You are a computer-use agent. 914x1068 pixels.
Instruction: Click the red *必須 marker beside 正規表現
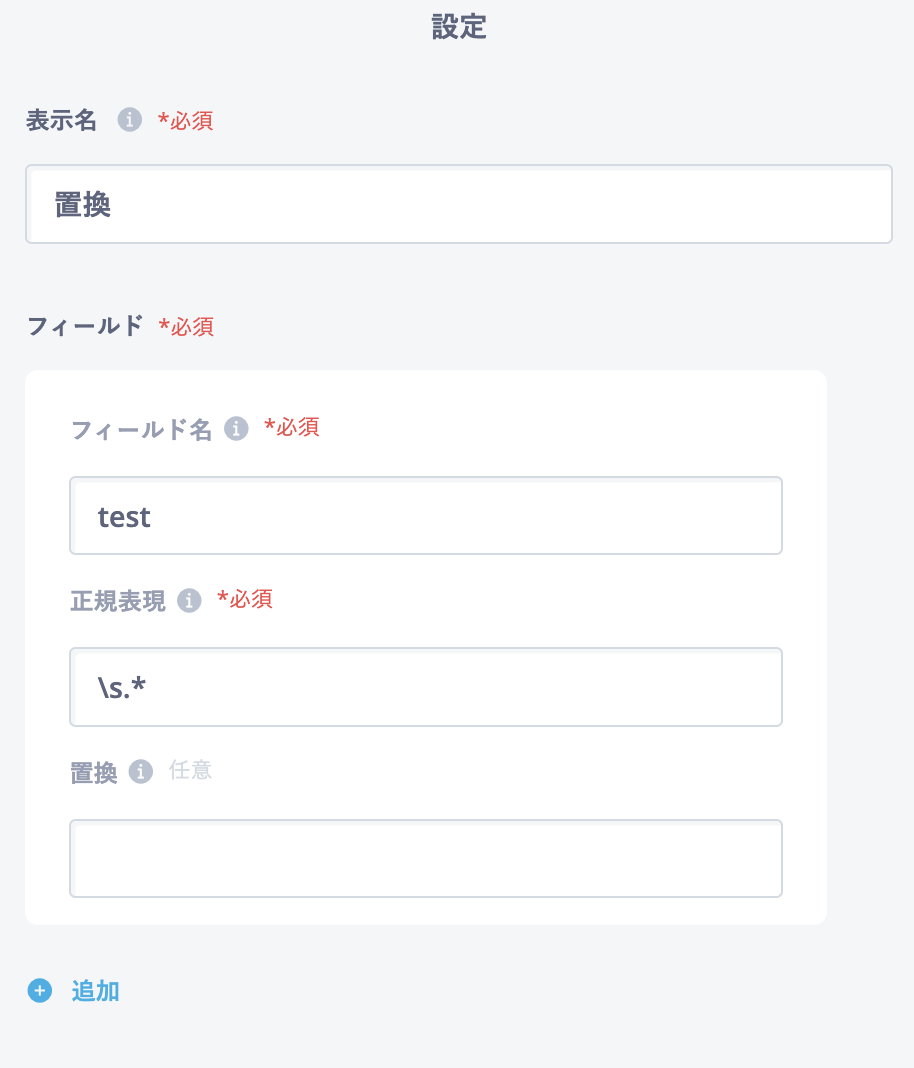coord(245,599)
